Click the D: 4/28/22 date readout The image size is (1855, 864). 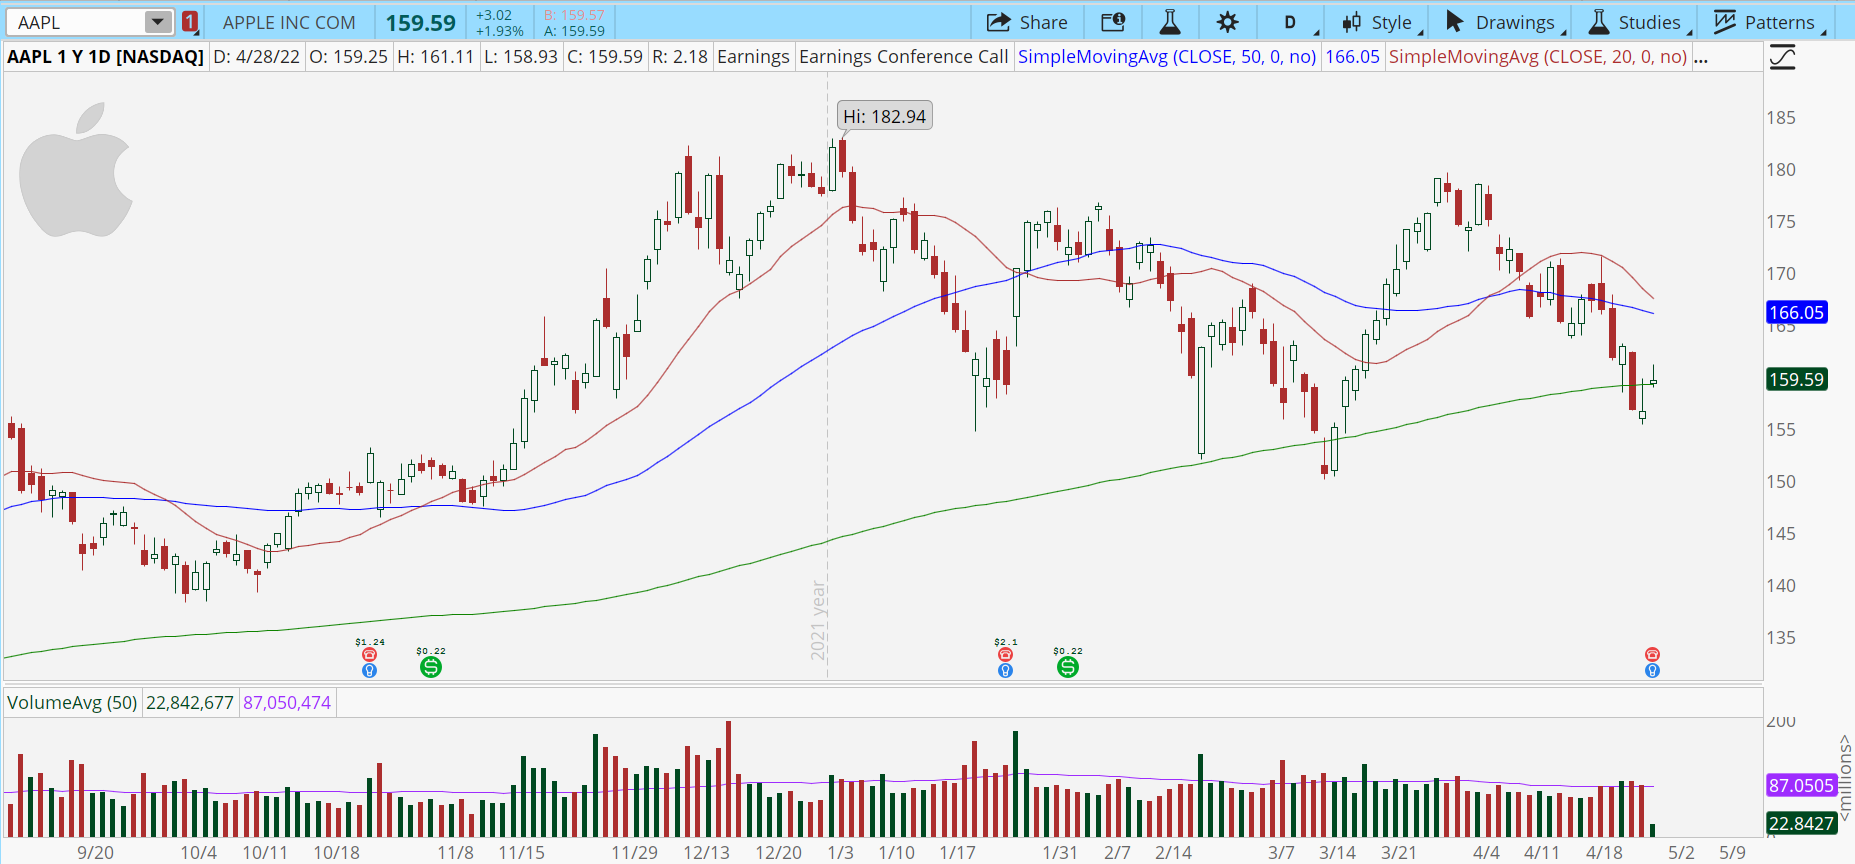[x=257, y=57]
